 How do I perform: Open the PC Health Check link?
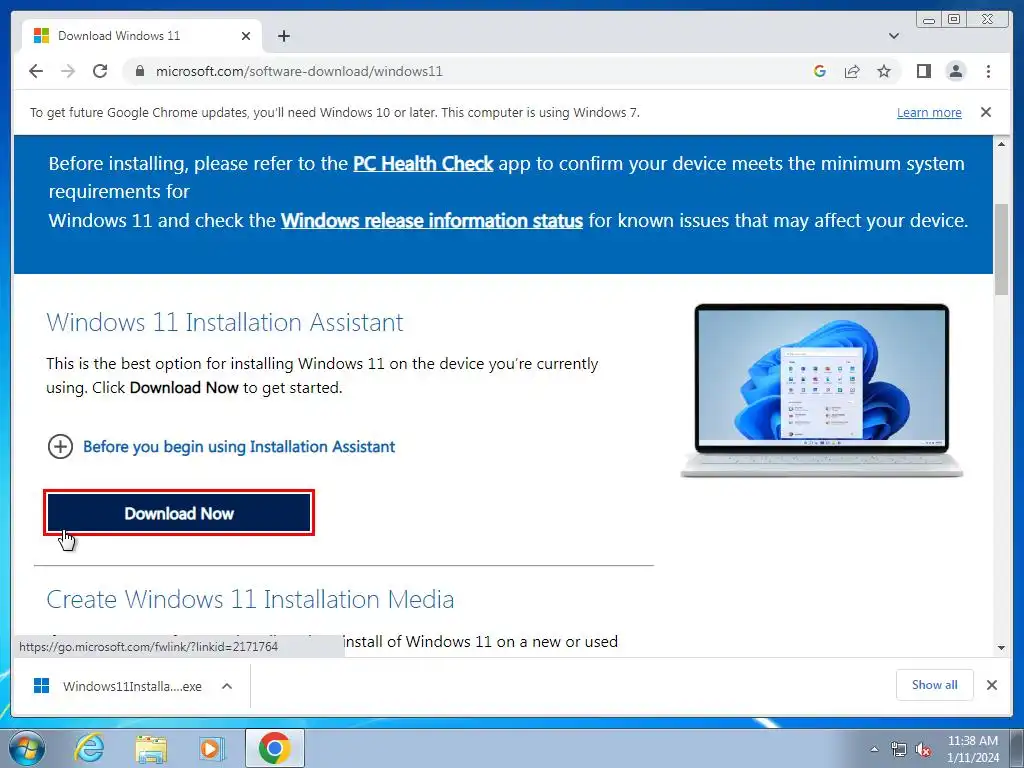click(x=423, y=163)
